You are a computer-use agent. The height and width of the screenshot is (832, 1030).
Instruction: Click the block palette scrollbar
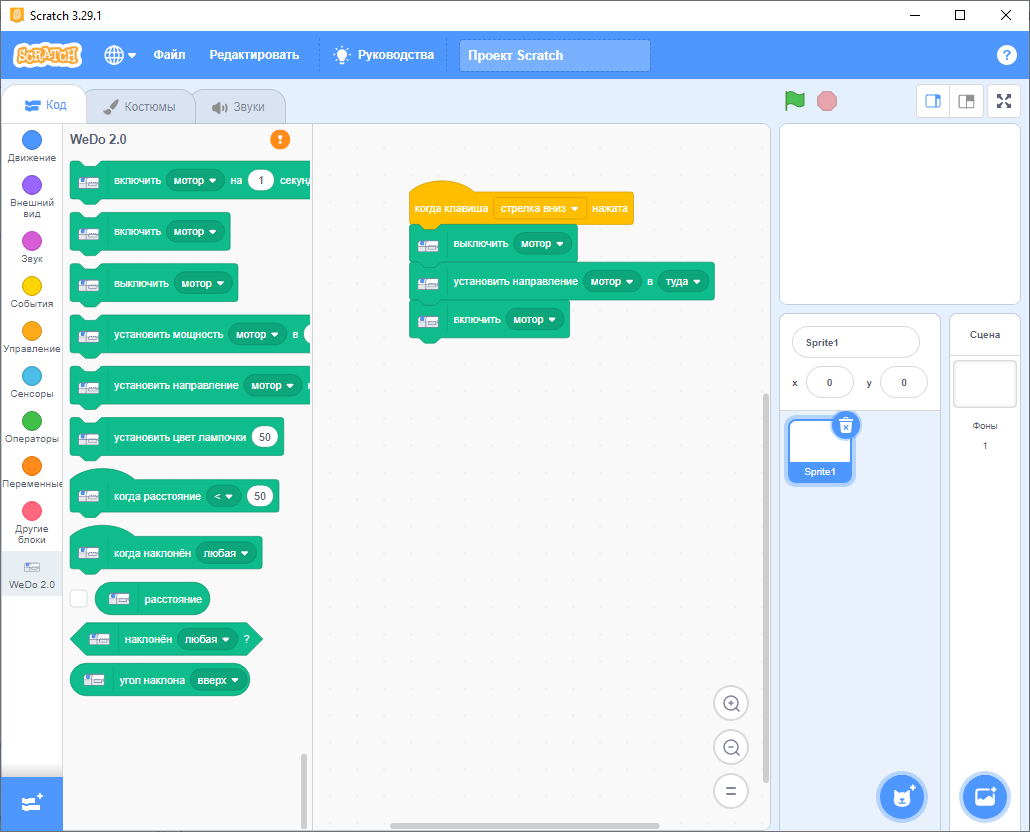pos(303,791)
